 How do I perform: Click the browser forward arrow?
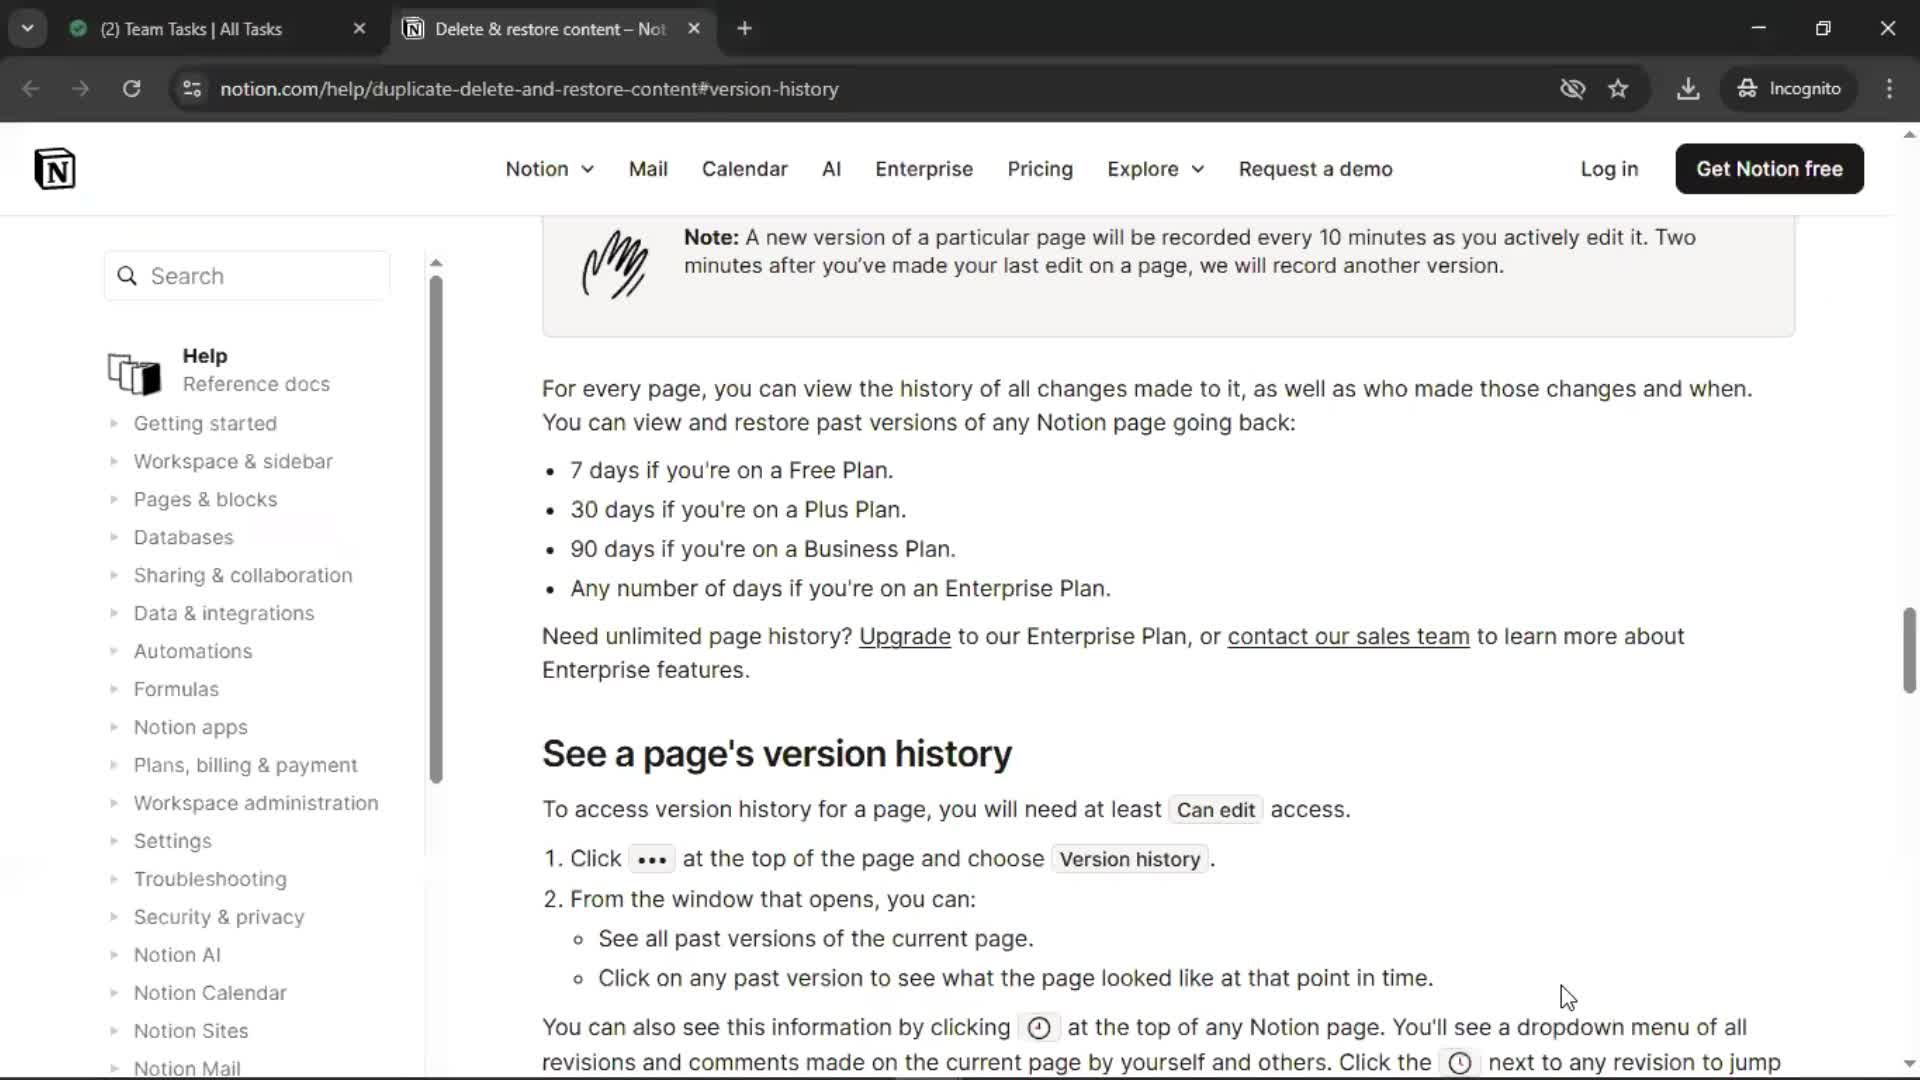pyautogui.click(x=81, y=88)
